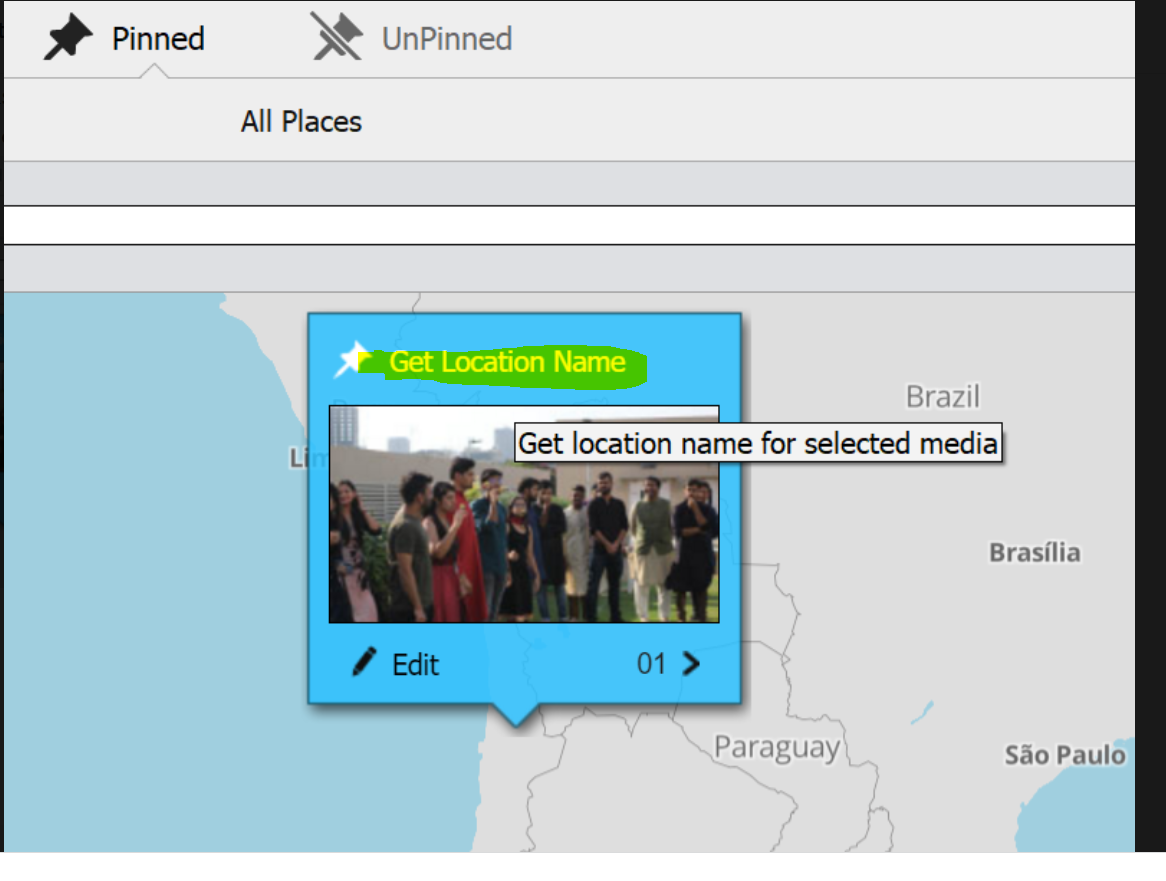Click the white pin icon inside the blue popup
The height and width of the screenshot is (881, 1166).
350,358
